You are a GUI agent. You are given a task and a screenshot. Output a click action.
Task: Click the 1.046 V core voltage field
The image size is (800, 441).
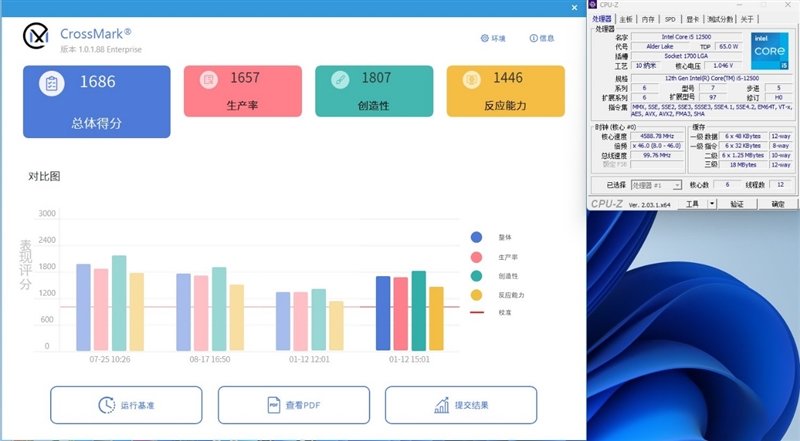tap(723, 66)
